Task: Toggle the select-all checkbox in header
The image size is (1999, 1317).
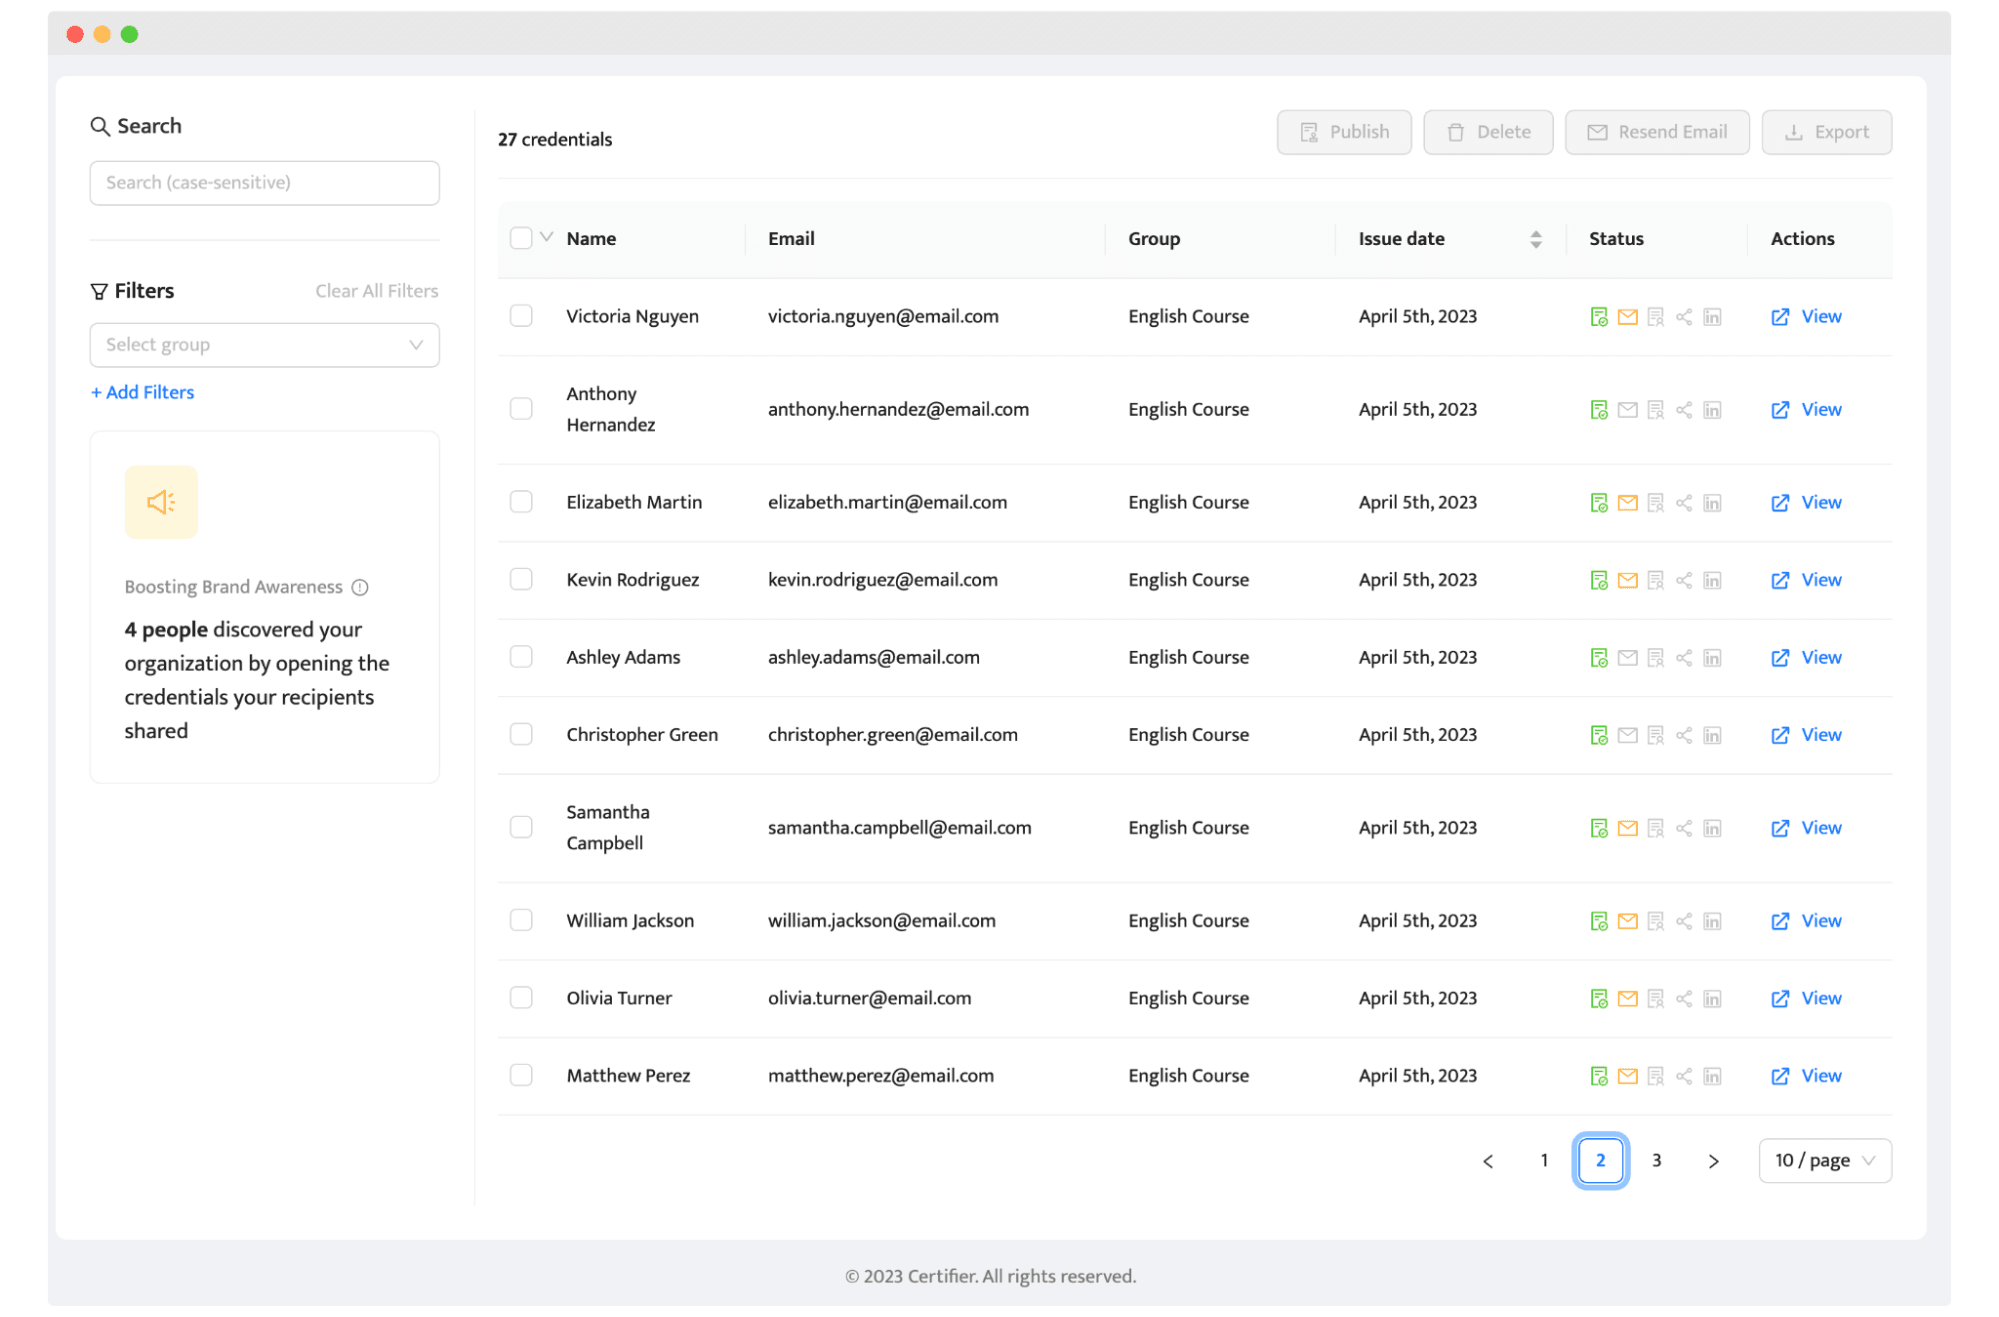Action: [521, 238]
